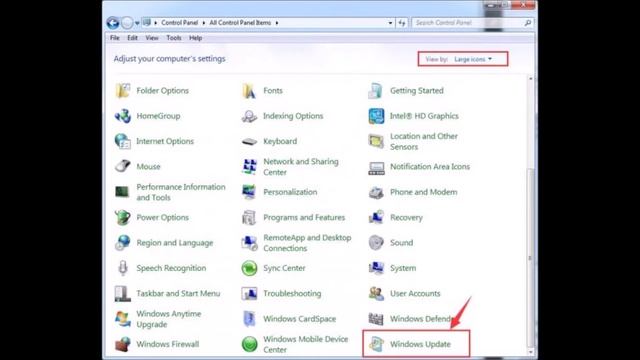The width and height of the screenshot is (640, 360).
Task: Open the Mouse icon
Action: 122,167
